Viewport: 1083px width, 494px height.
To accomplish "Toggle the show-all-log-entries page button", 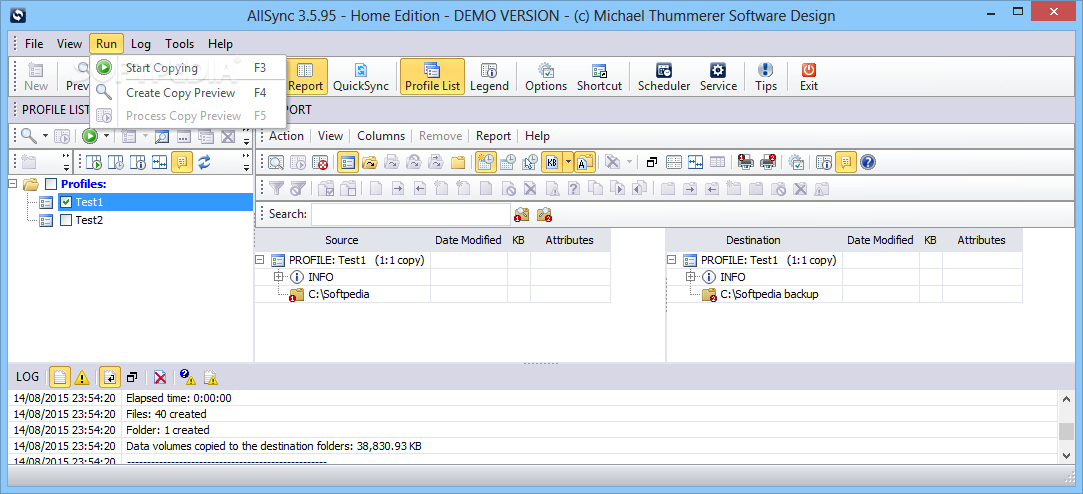I will tap(60, 377).
